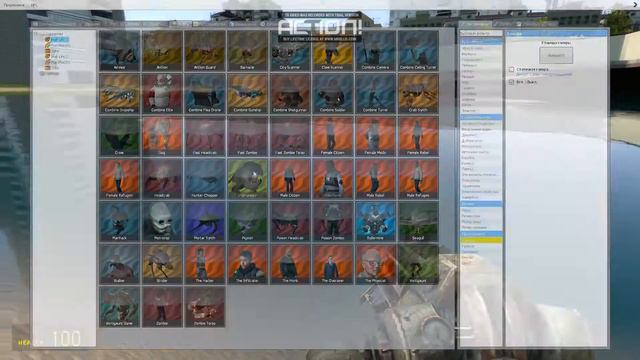Choose the City Scanner NPC icon

click(290, 51)
